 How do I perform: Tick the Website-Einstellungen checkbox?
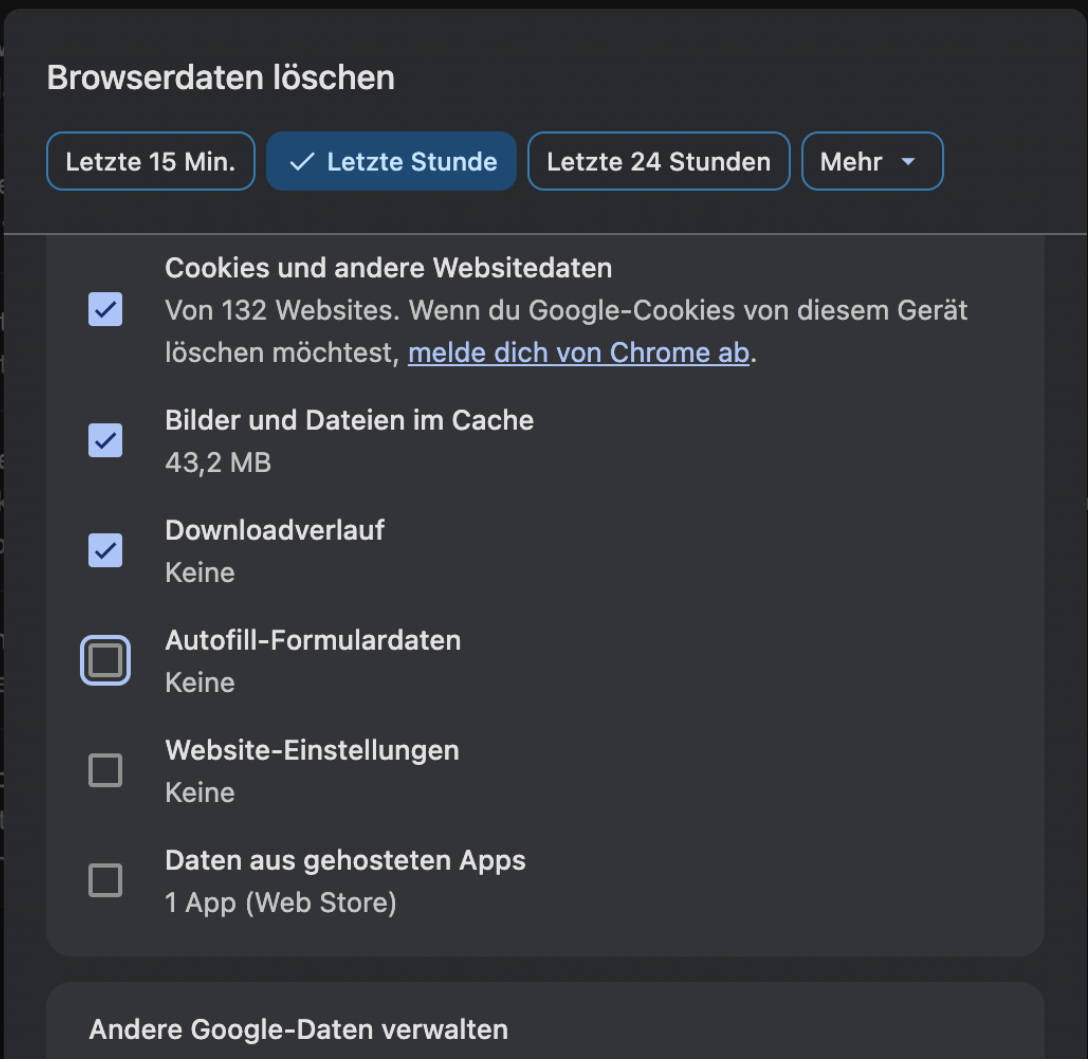pyautogui.click(x=105, y=771)
